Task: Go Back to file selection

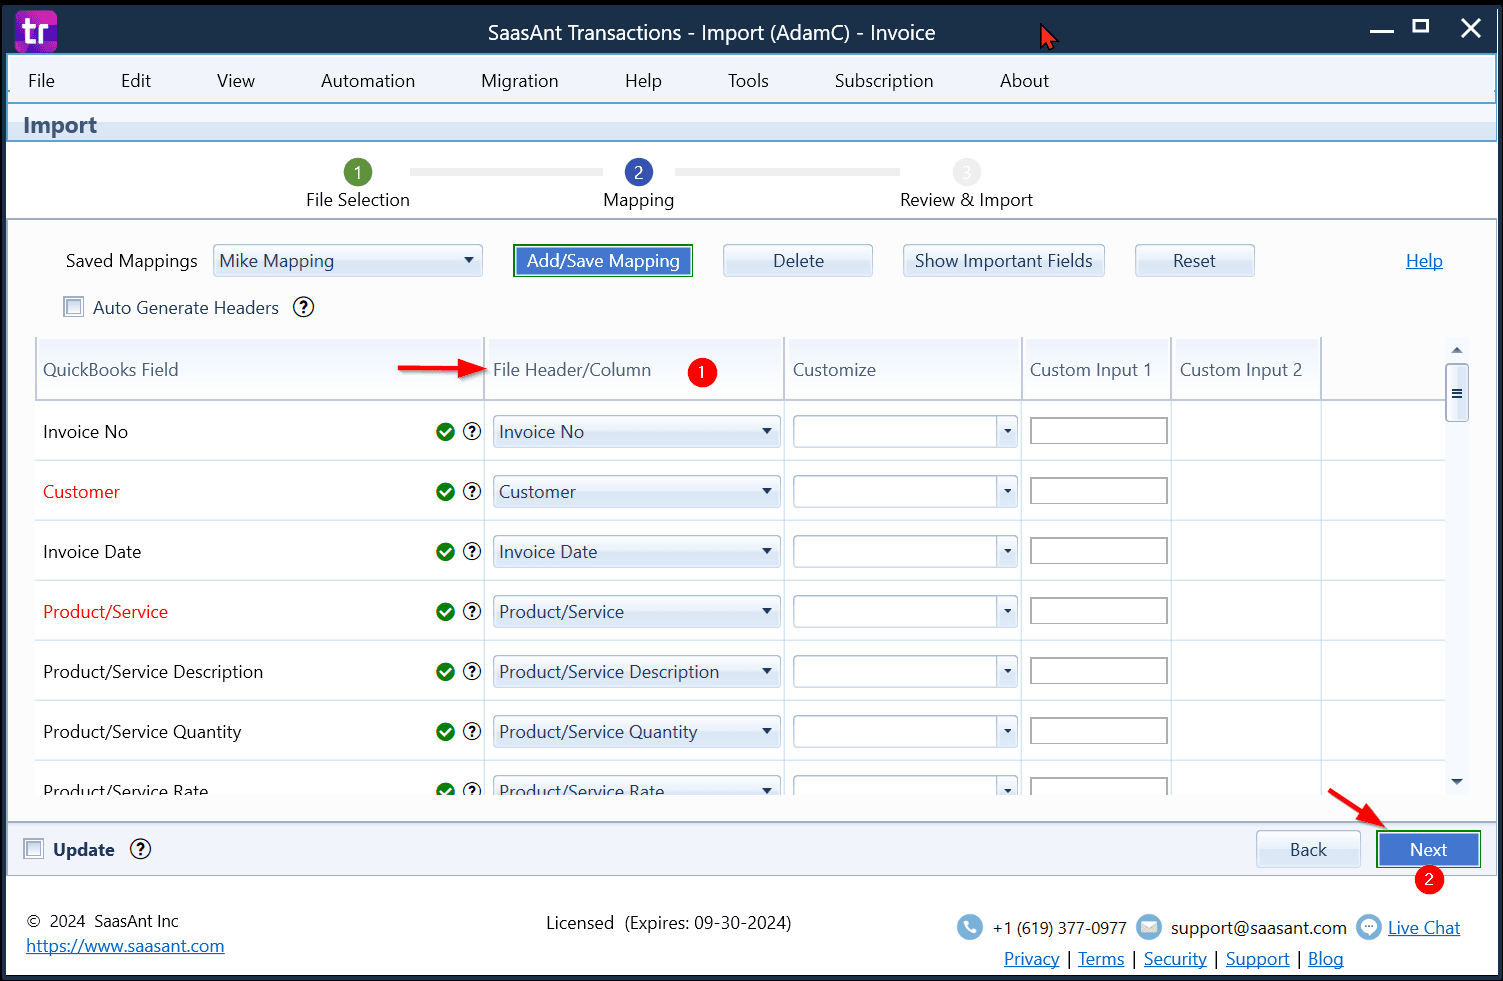Action: pos(1308,849)
